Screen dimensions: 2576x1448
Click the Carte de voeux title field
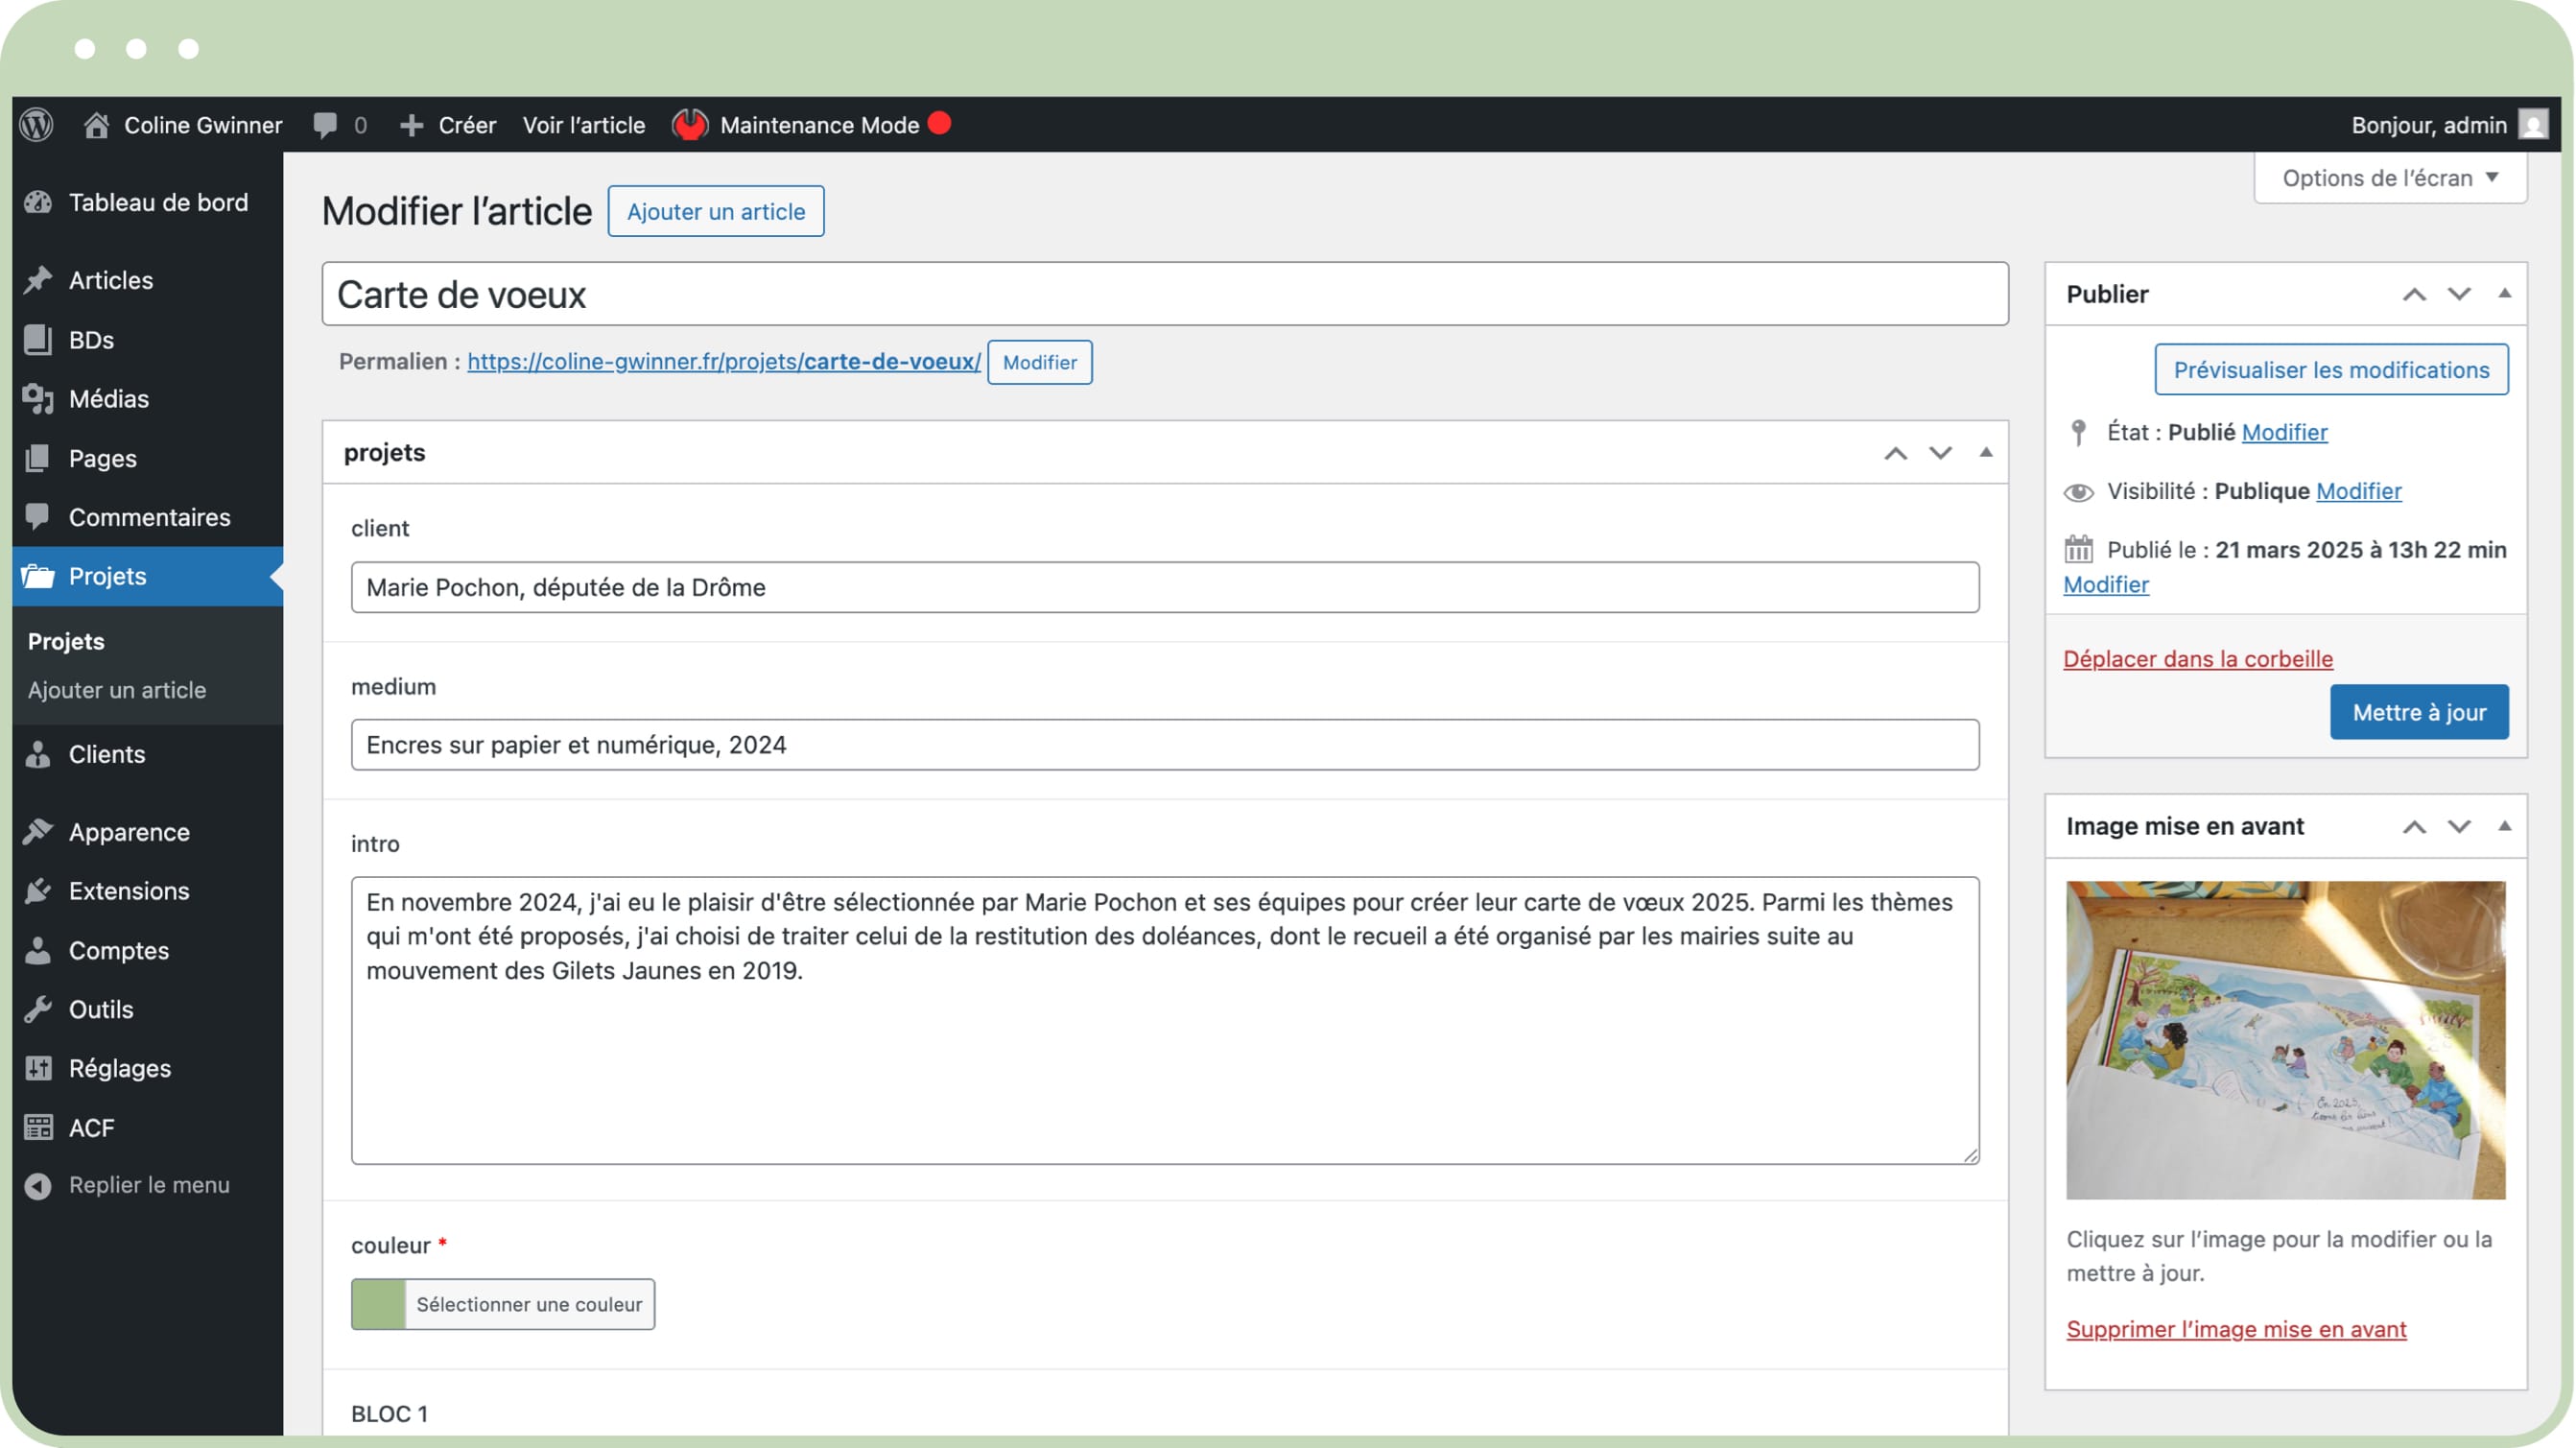click(1165, 294)
